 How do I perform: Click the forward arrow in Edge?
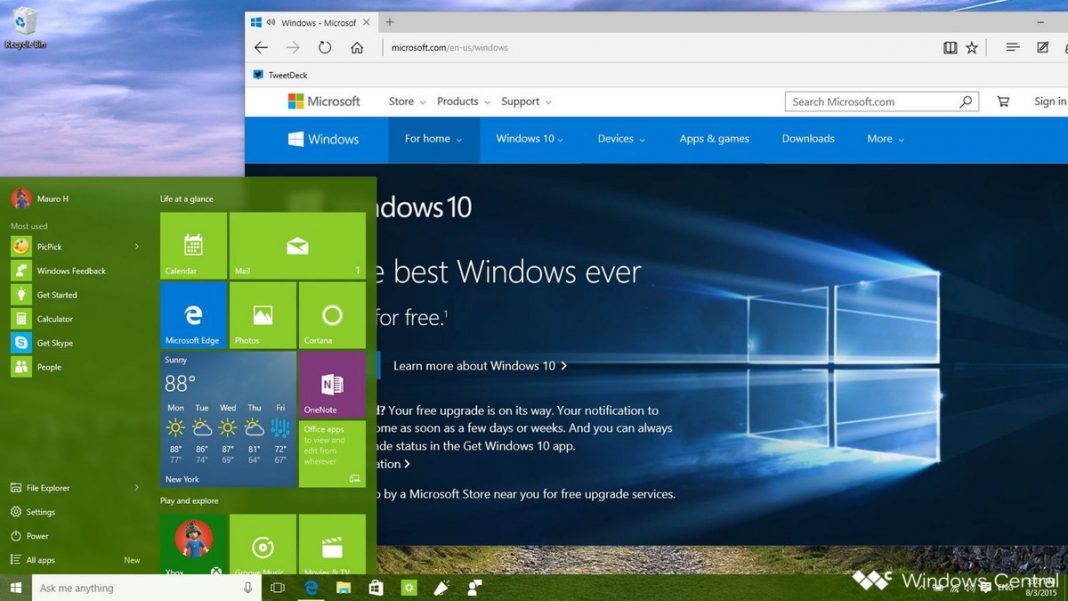tap(293, 48)
